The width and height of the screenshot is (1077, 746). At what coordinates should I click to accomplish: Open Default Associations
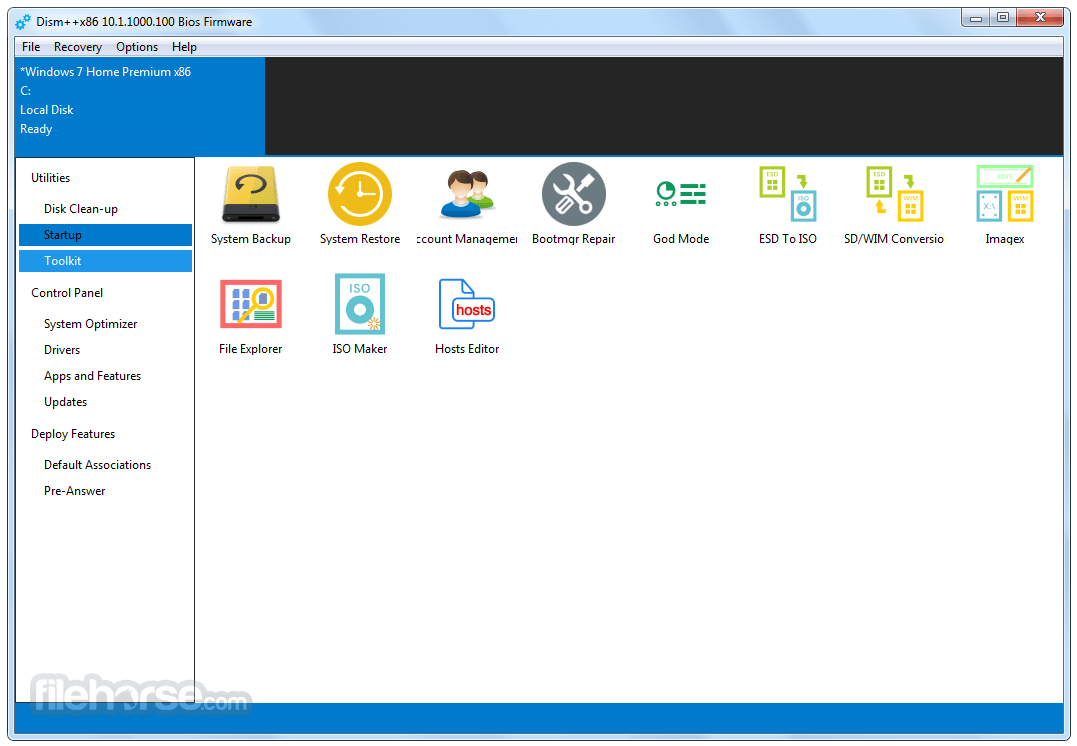[106, 465]
